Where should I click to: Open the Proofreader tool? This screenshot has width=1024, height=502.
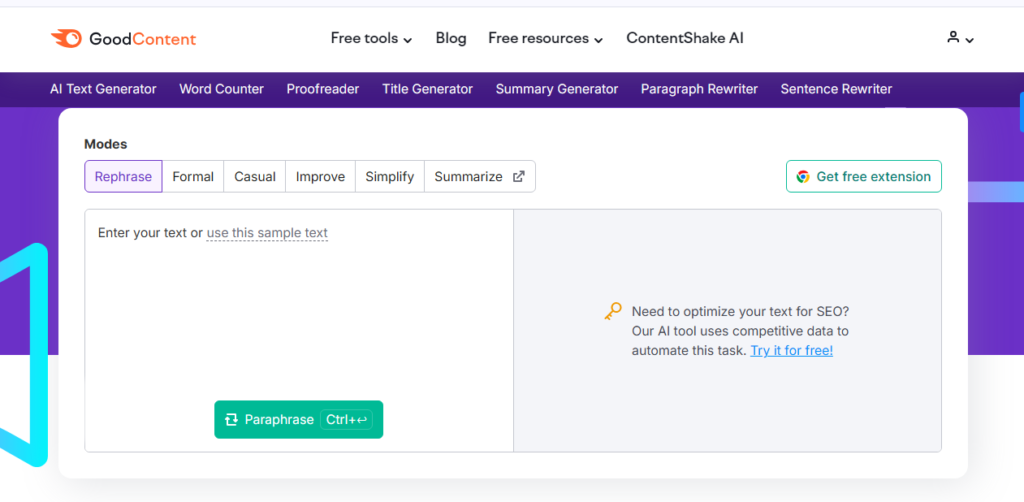[323, 89]
